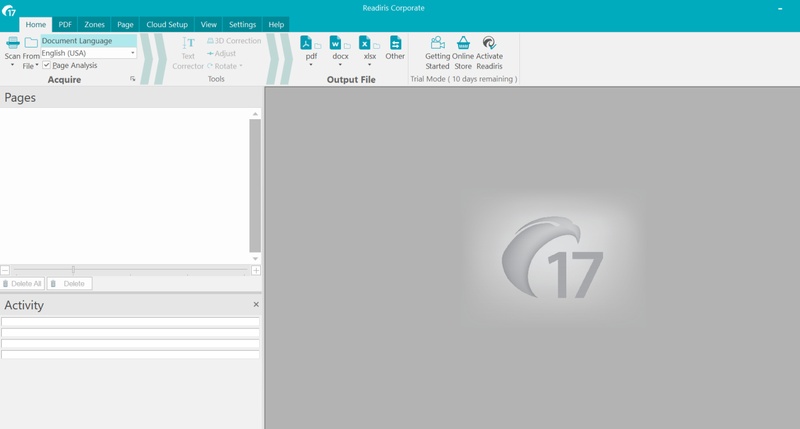This screenshot has width=800, height=429.
Task: Click the 3D Correction tool
Action: [234, 41]
